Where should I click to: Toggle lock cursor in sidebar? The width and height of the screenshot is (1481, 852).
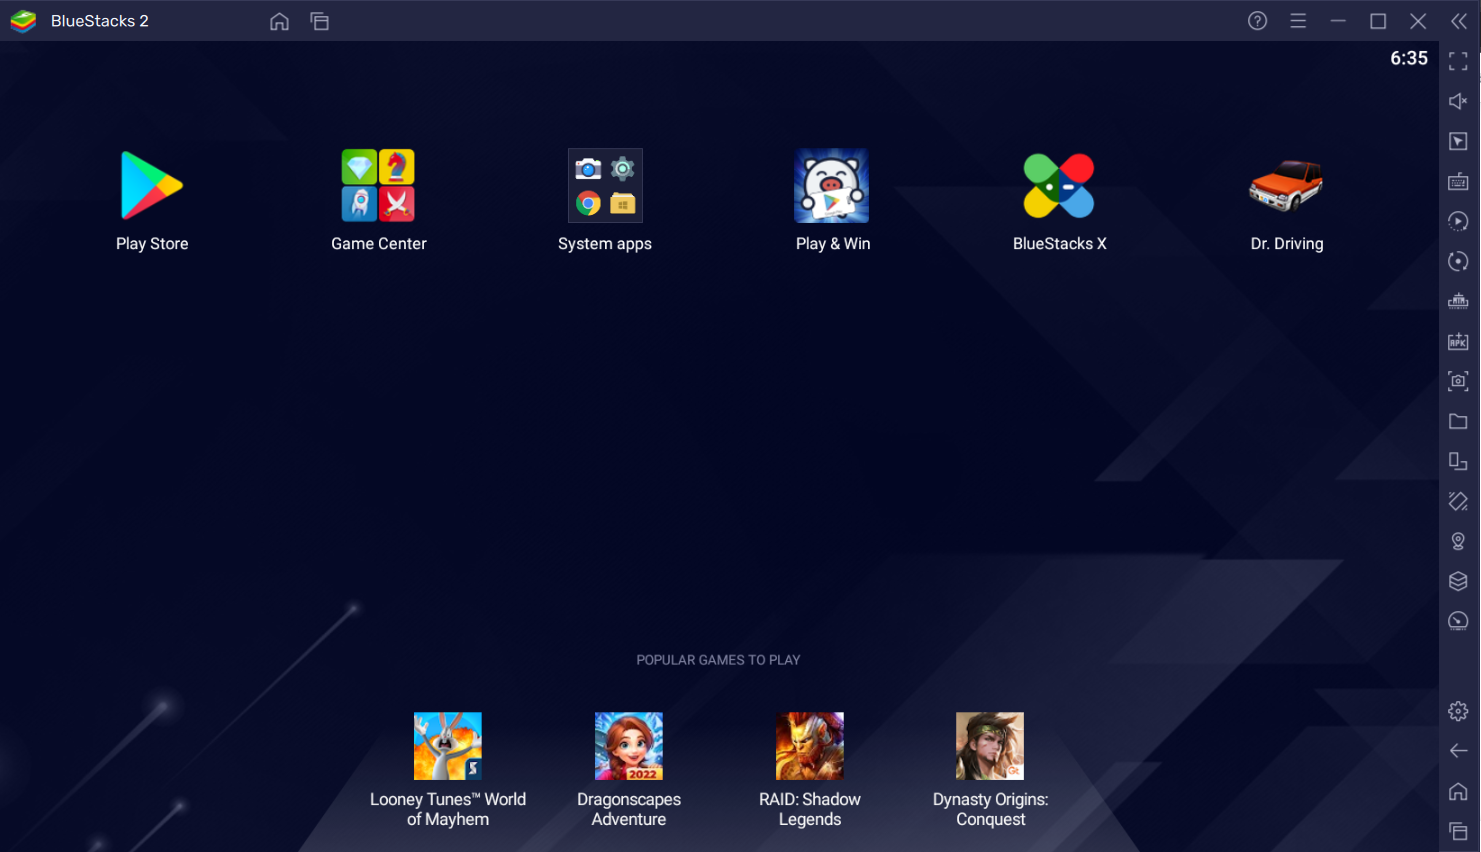[x=1458, y=141]
